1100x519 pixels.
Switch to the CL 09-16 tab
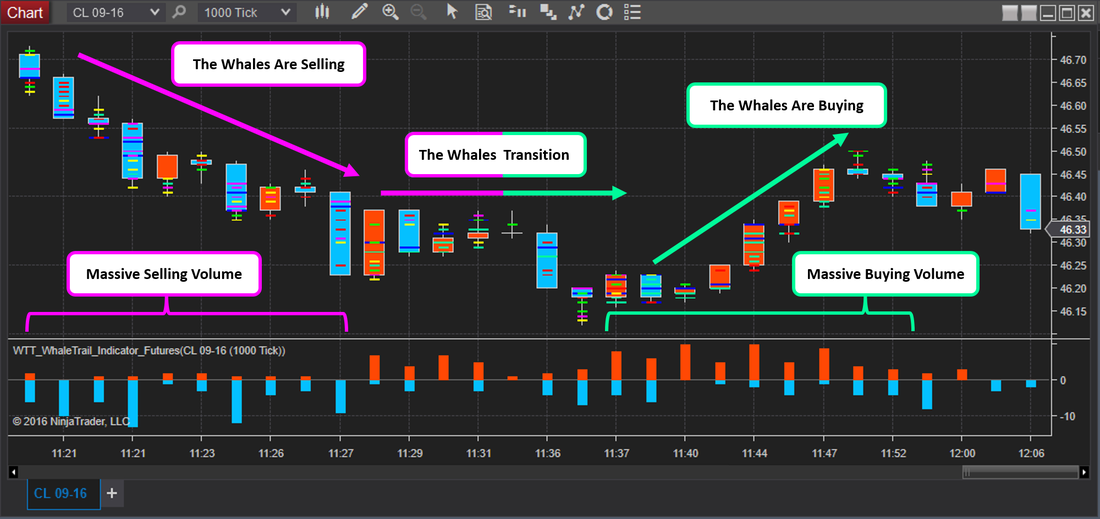[60, 493]
